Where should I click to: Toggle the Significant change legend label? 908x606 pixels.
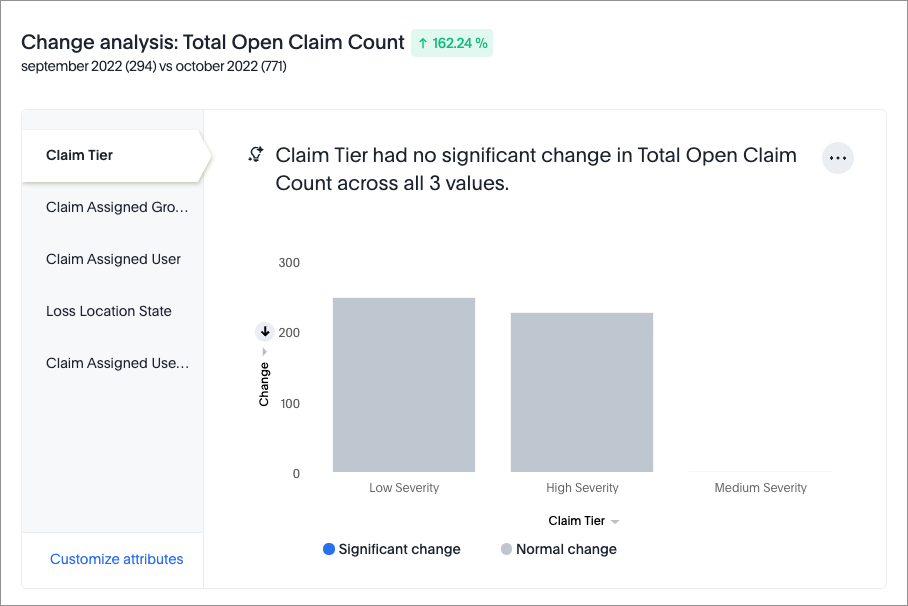point(399,549)
